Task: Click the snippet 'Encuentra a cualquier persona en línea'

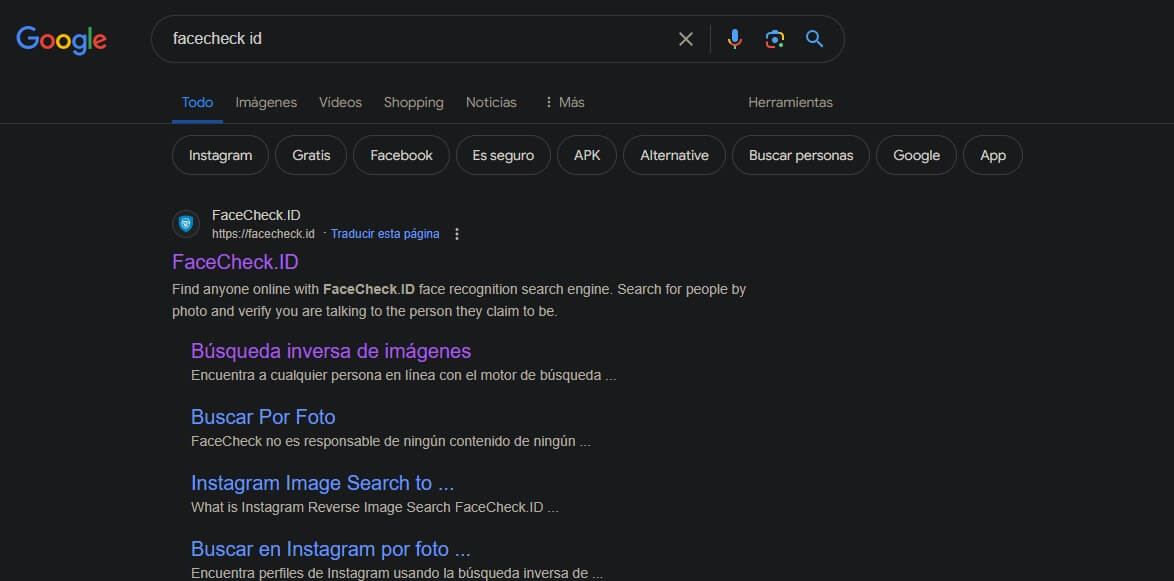Action: point(404,375)
